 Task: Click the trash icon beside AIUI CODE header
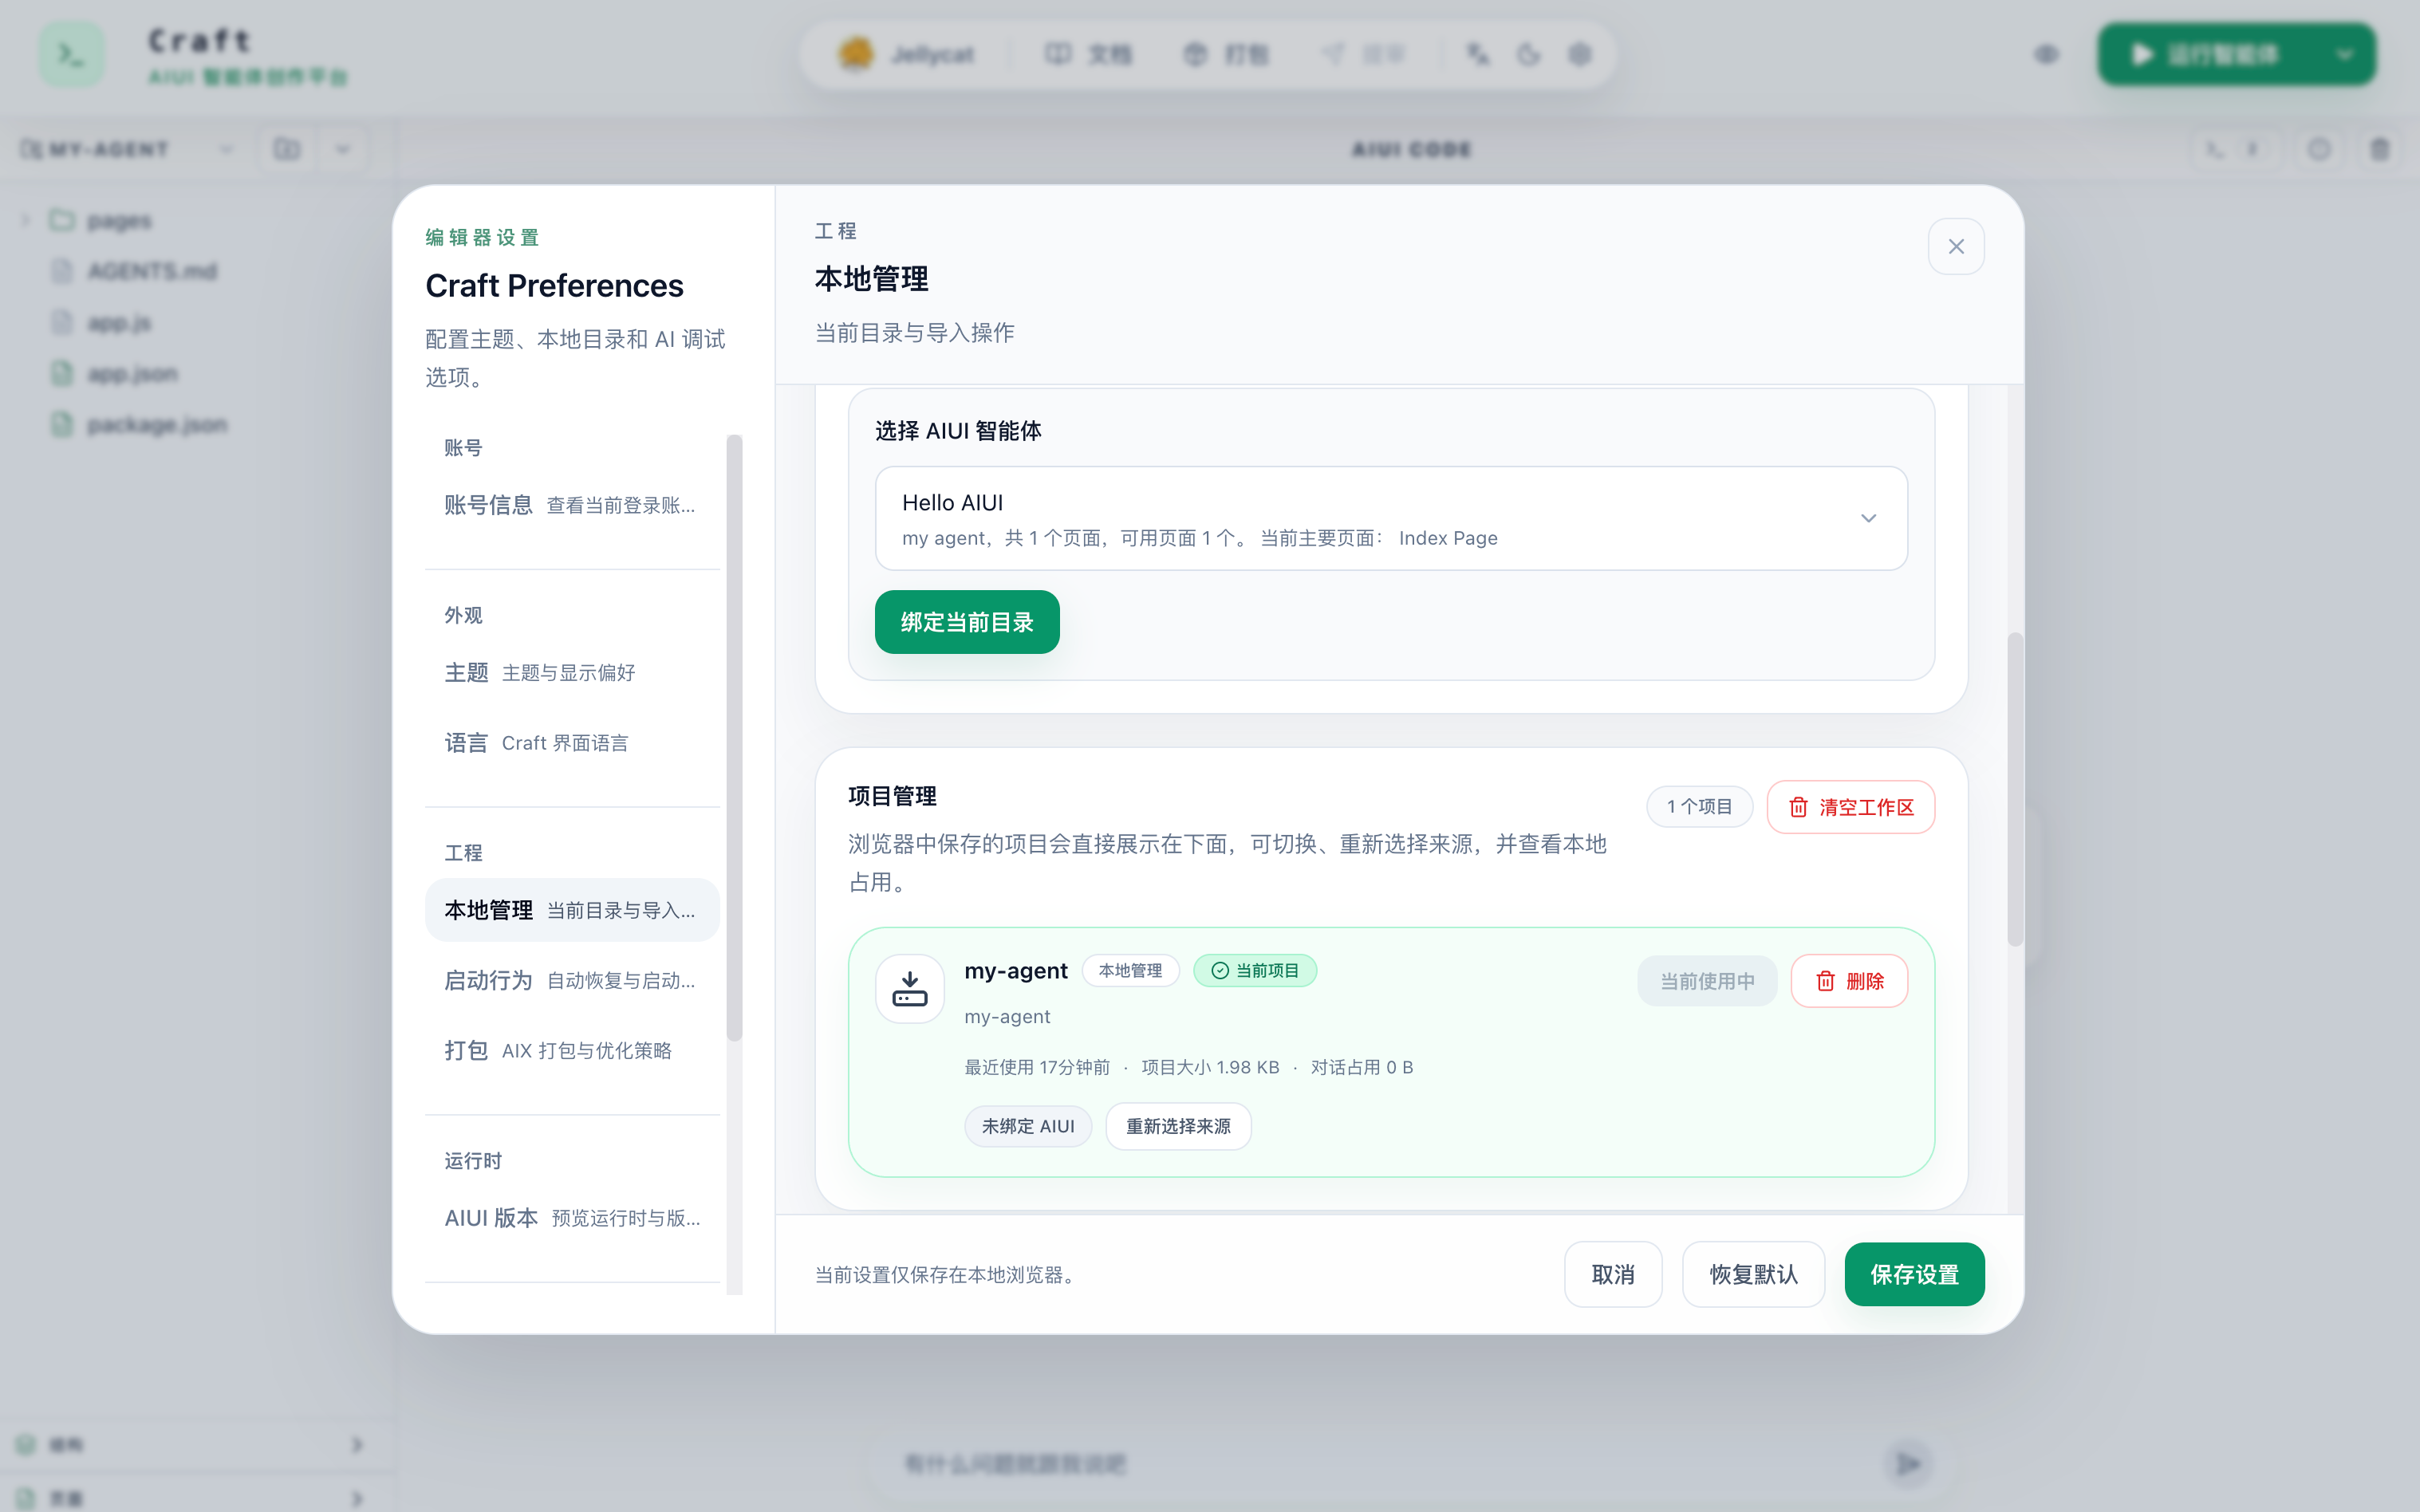pos(2380,149)
